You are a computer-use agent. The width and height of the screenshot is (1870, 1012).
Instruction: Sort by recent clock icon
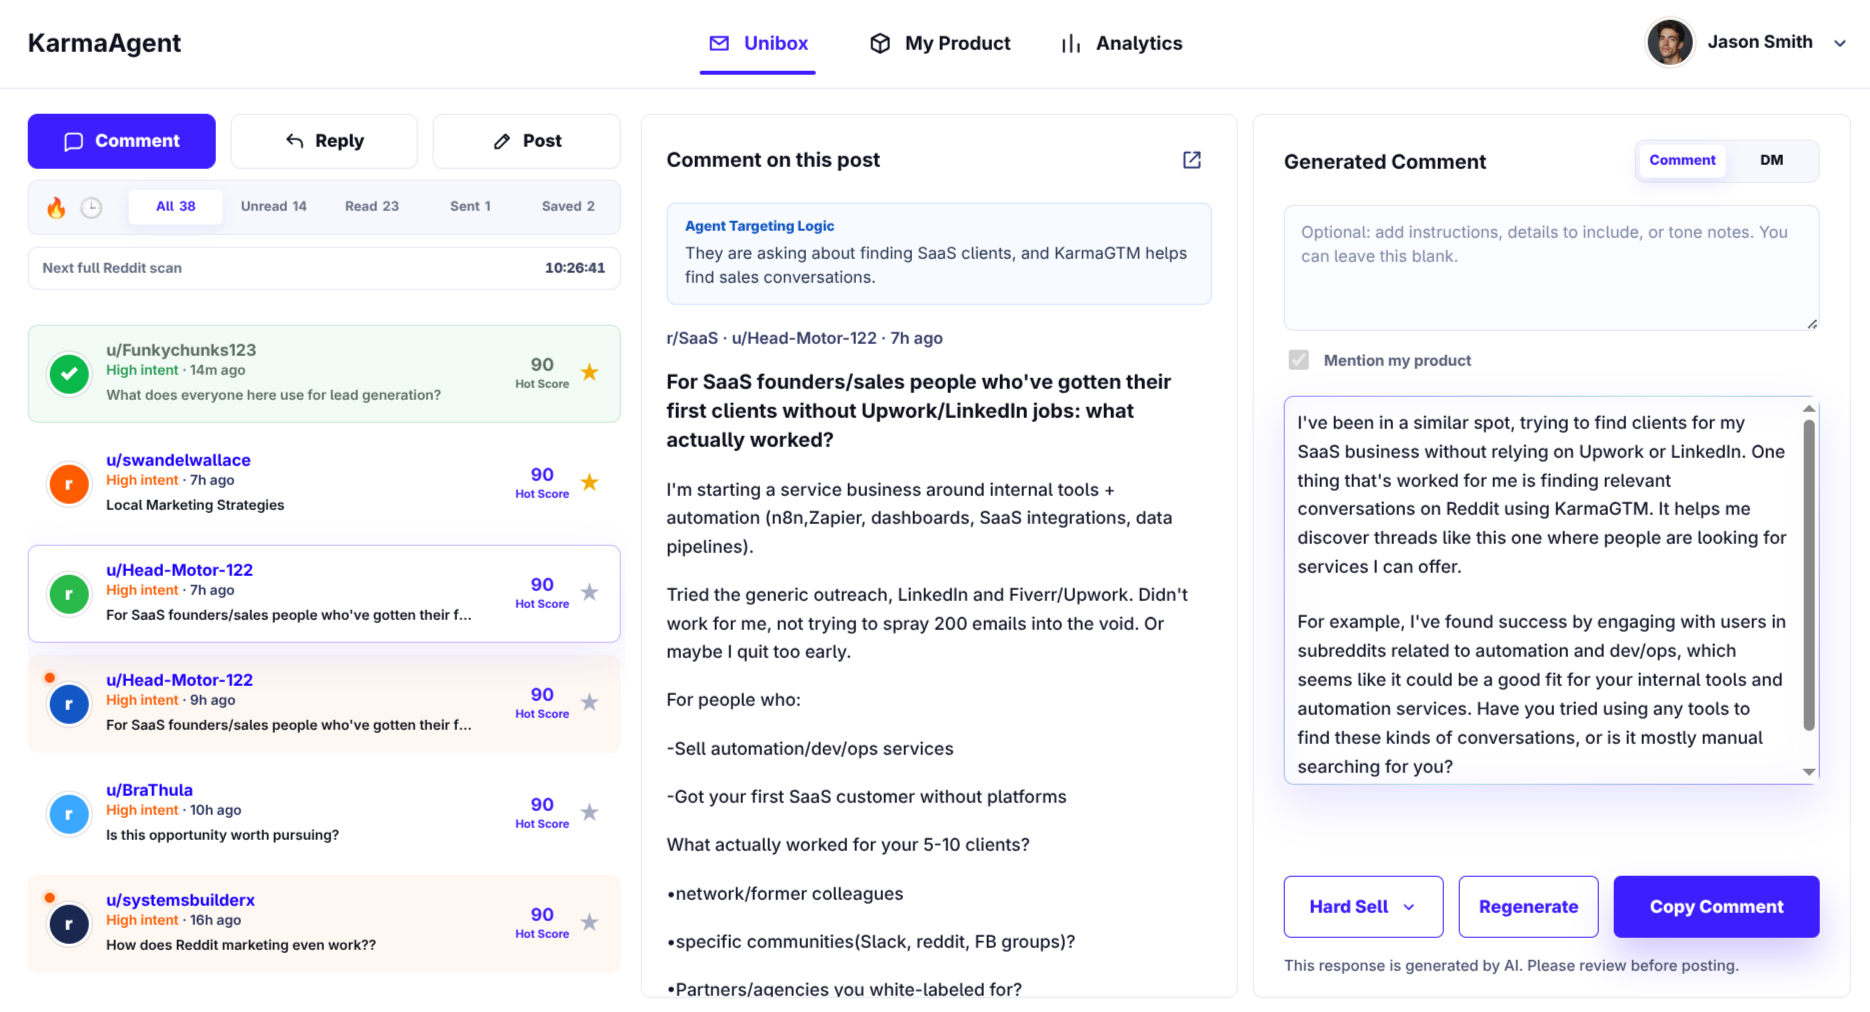coord(91,207)
